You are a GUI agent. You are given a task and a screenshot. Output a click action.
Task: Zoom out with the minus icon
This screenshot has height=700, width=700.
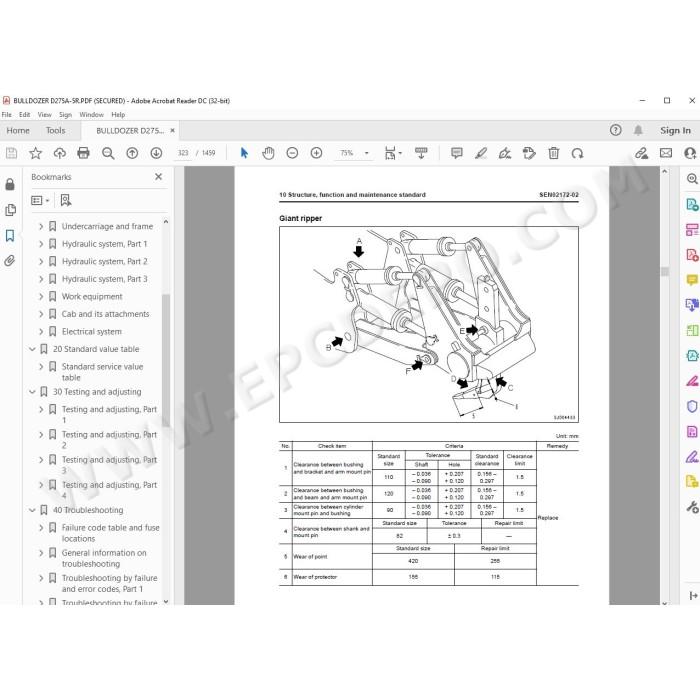click(292, 153)
